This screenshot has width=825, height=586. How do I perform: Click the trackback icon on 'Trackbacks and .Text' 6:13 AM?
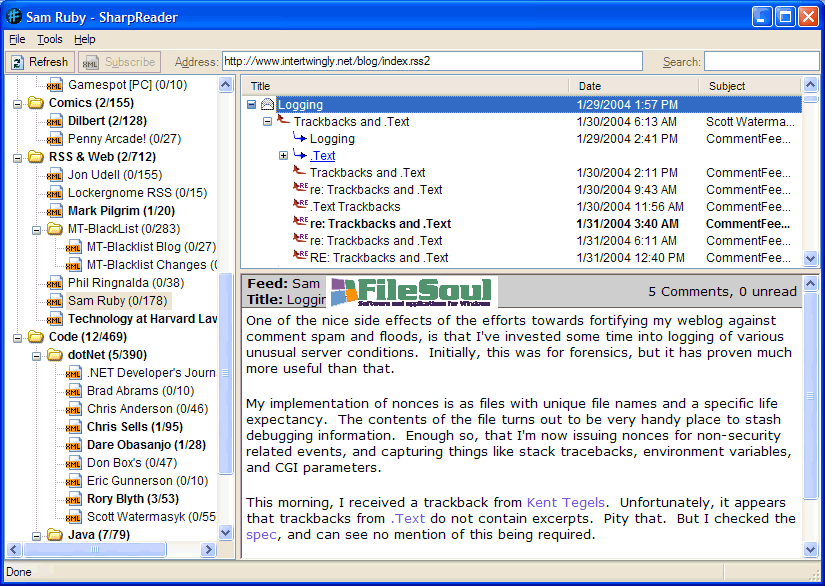[284, 120]
